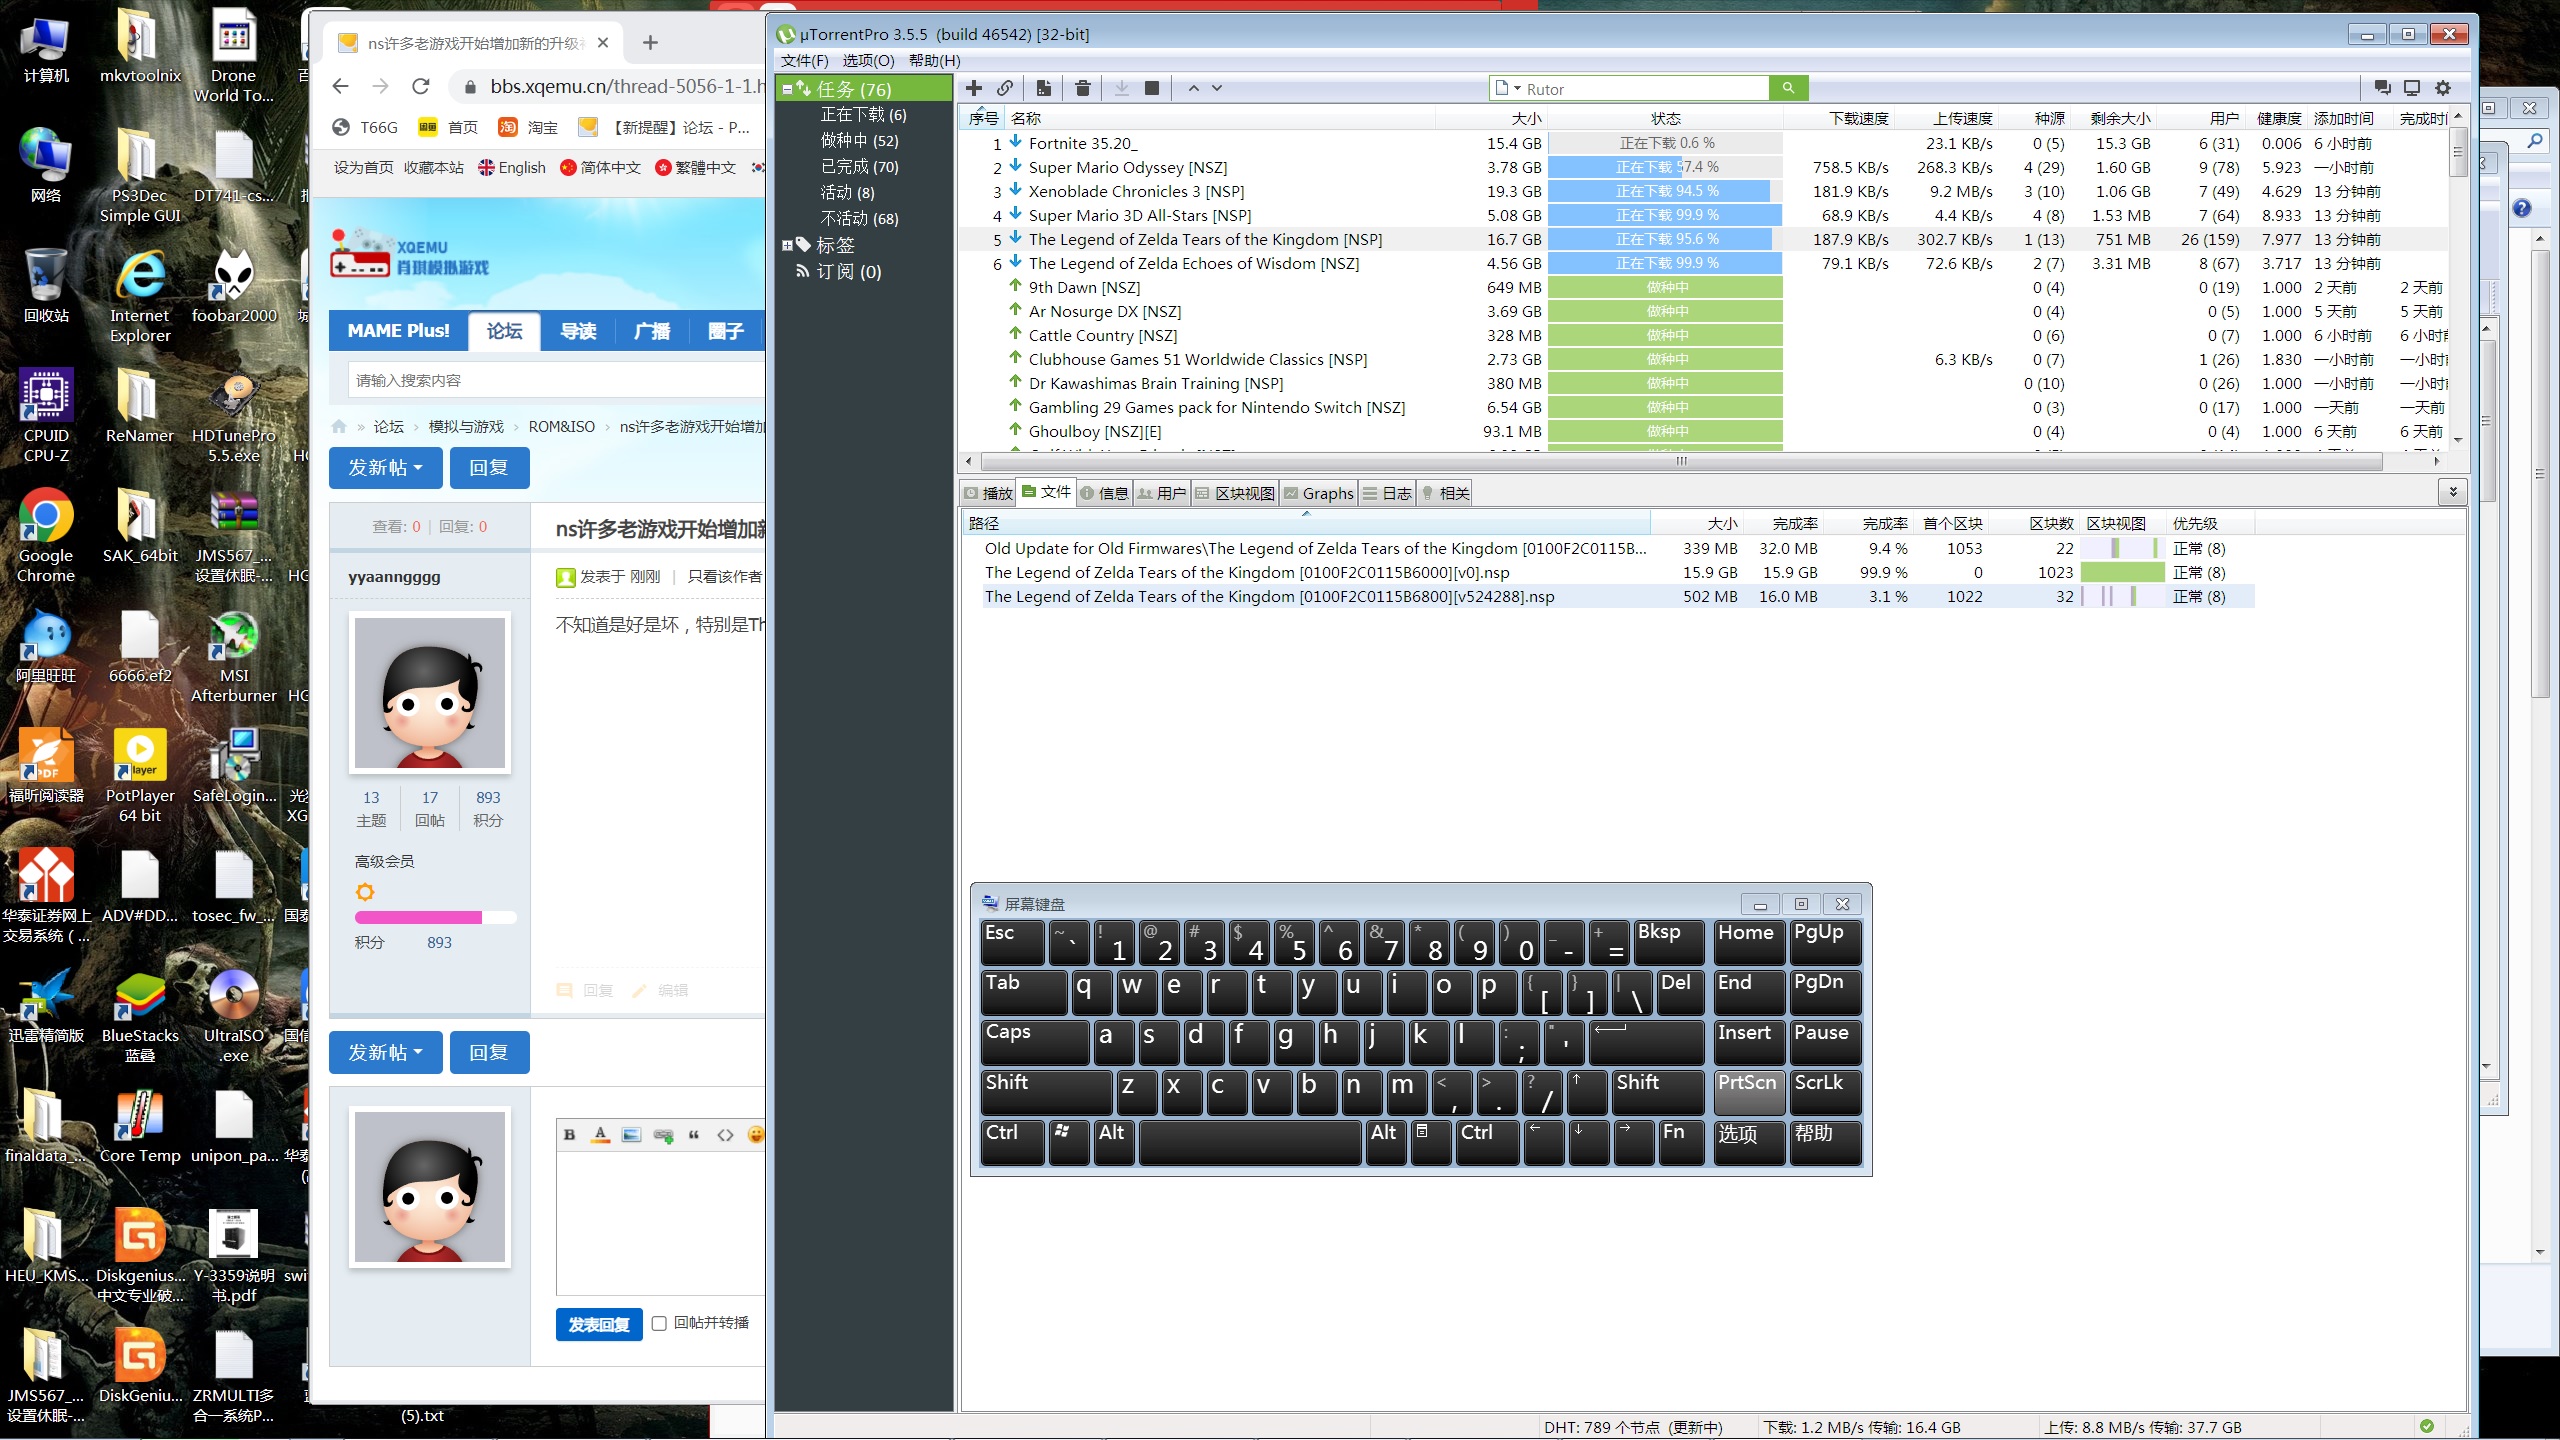The image size is (2560, 1440).
Task: Click ROM&ISO breadcrumb link
Action: coord(561,426)
